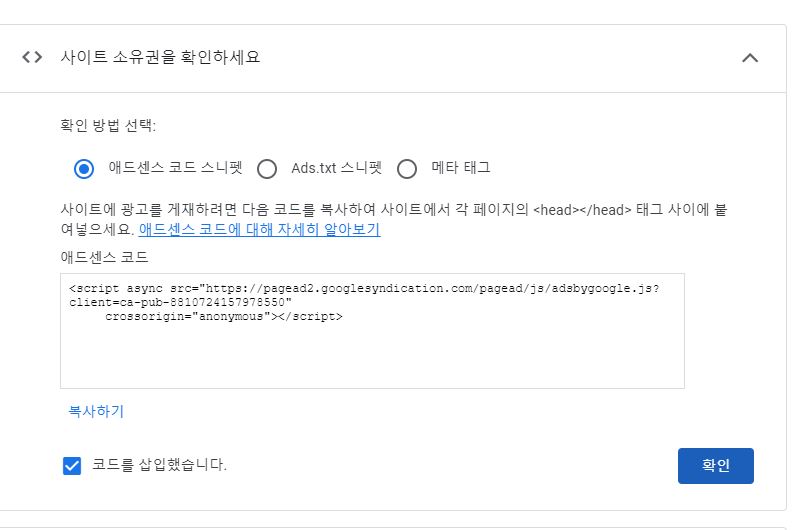Uncheck the '코드를 삽입했습니다' checkbox
The image size is (803, 530).
coord(72,465)
